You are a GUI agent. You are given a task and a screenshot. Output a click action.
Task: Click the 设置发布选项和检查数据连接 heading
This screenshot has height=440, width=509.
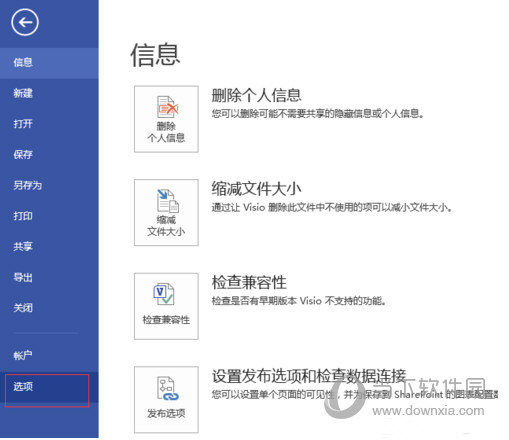(x=309, y=376)
